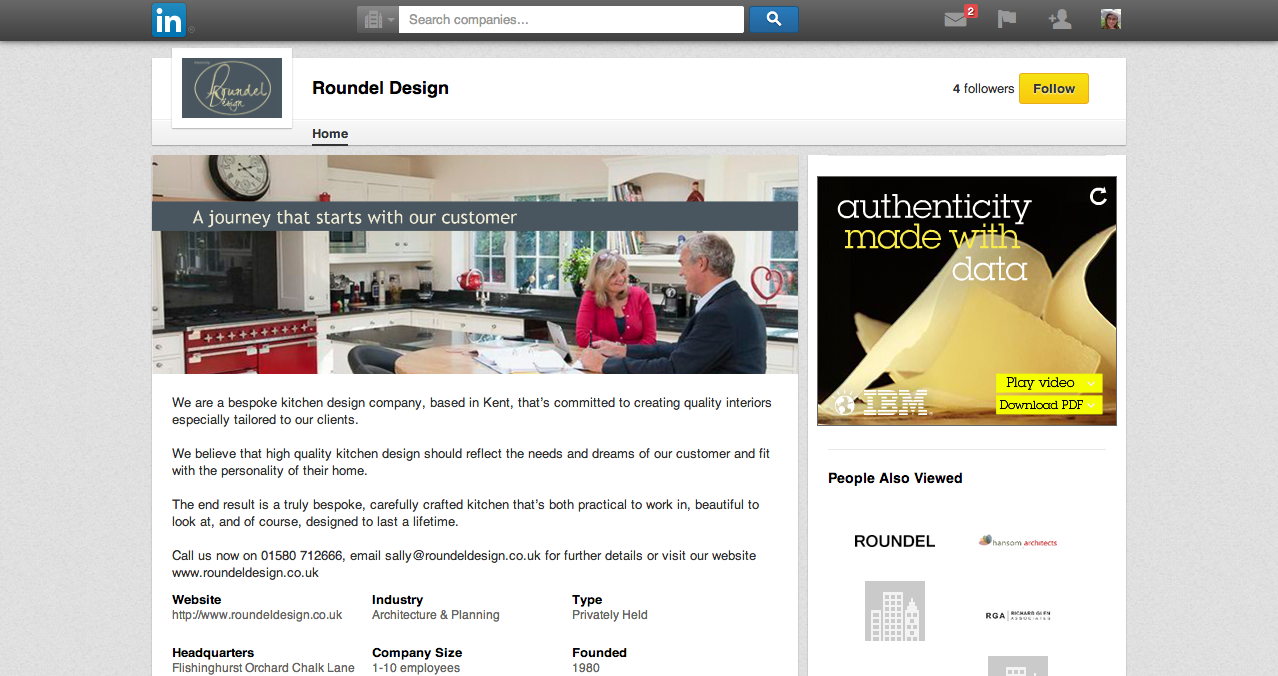Click the blue magnifier search button
The height and width of the screenshot is (676, 1278).
(773, 20)
